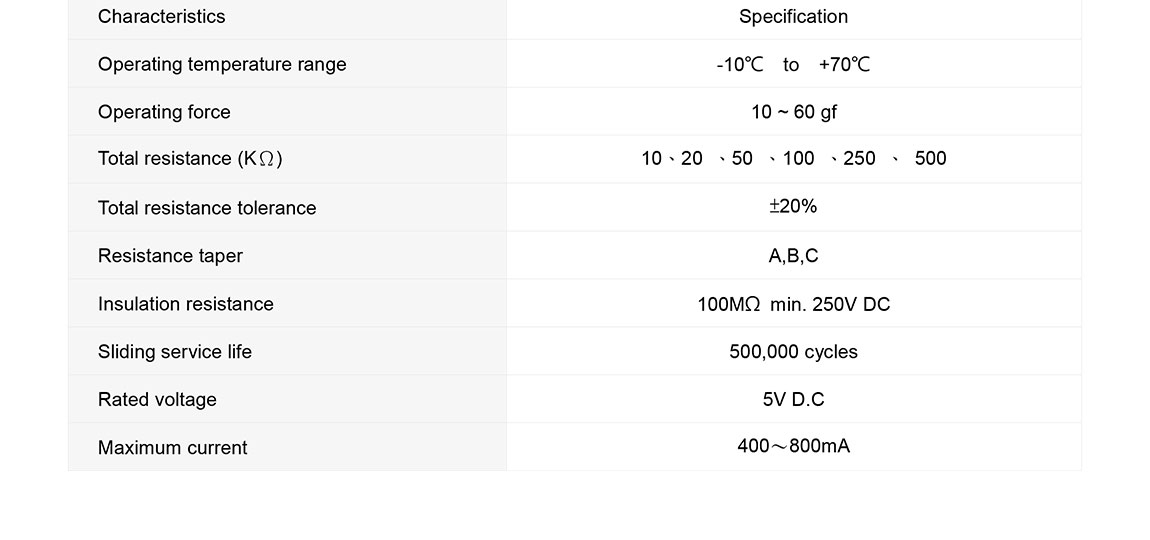Select the Operating force label
Image resolution: width=1150 pixels, height=540 pixels.
164,112
